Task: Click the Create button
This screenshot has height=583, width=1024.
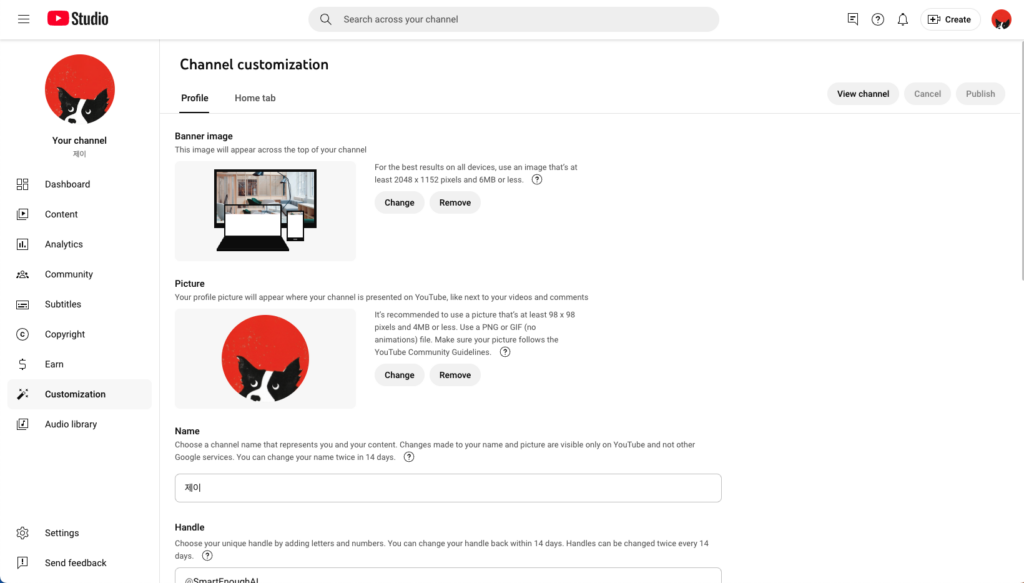Action: 950,20
